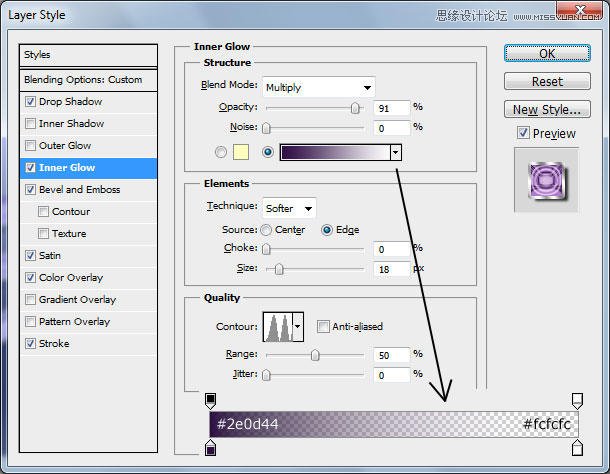Select the Color Overlay style label
This screenshot has width=610, height=474.
click(x=71, y=277)
